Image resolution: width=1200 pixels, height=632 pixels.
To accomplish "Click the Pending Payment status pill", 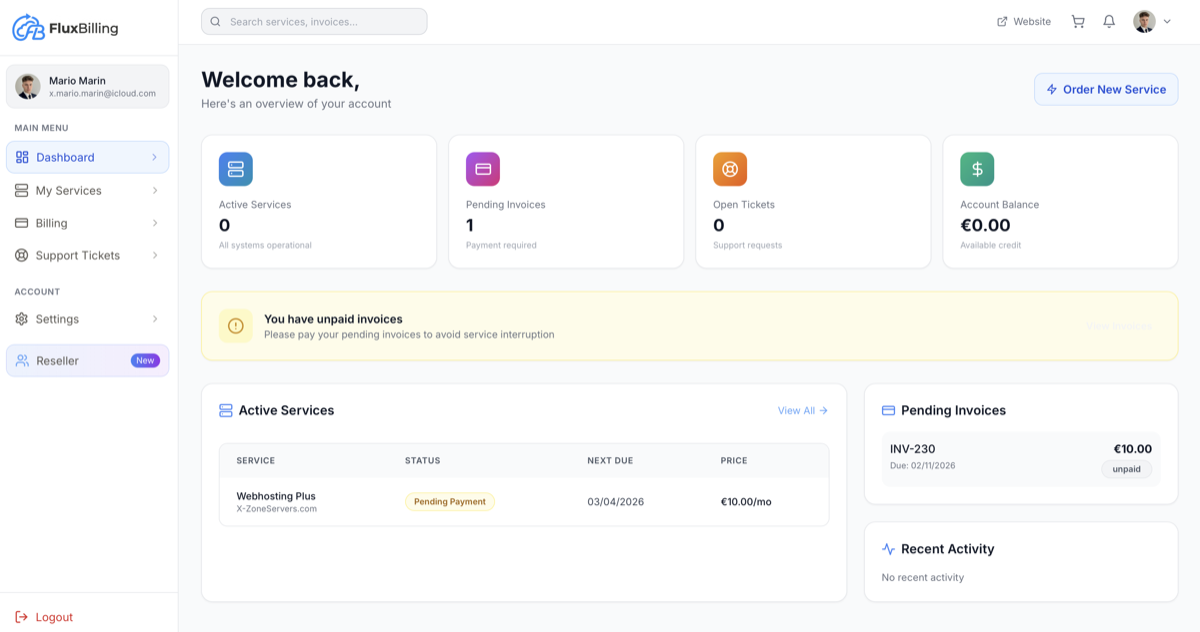I will pos(449,501).
